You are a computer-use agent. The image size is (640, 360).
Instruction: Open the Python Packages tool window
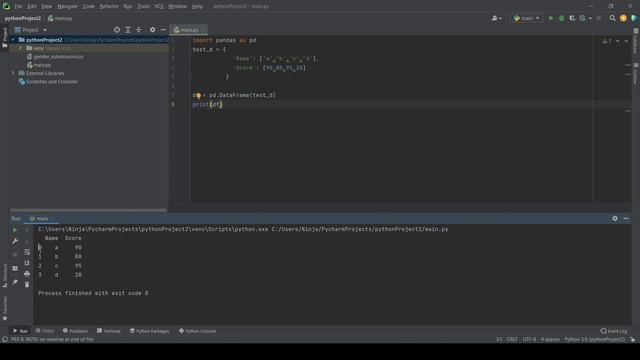(149, 331)
